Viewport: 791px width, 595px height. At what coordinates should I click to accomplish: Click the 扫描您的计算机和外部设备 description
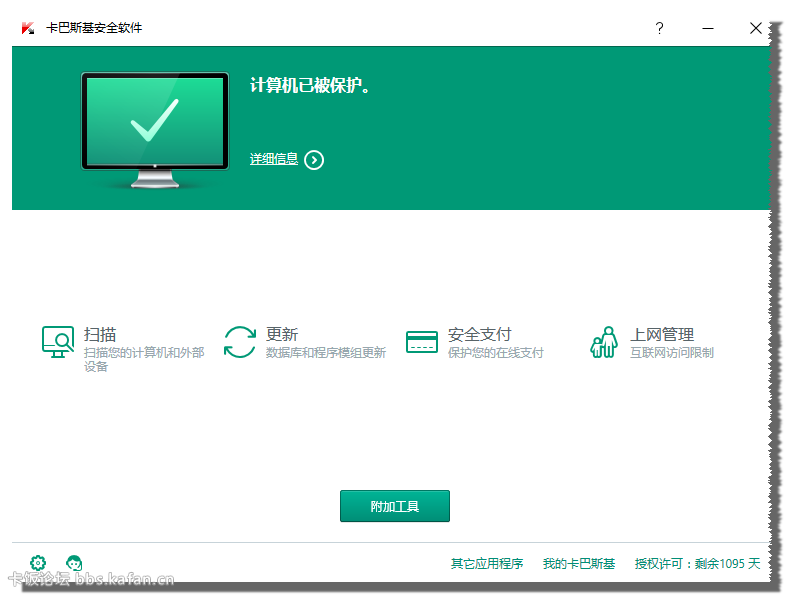(144, 359)
